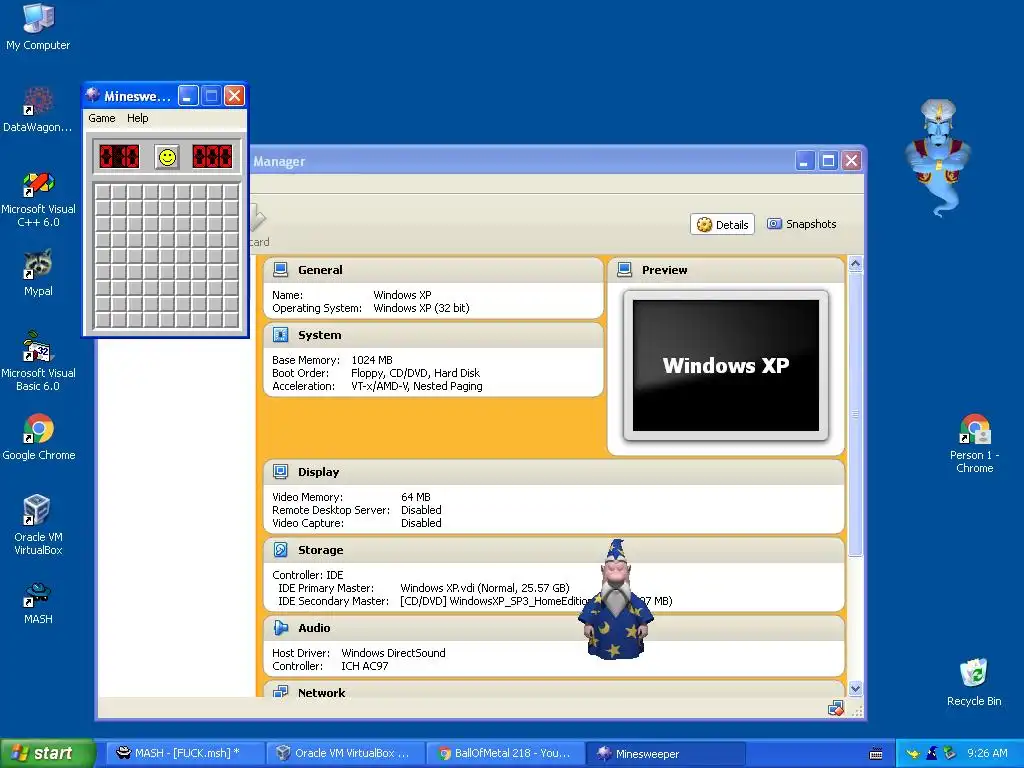This screenshot has height=768, width=1024.
Task: Click scroll down arrow in VirtualBox details
Action: (855, 688)
